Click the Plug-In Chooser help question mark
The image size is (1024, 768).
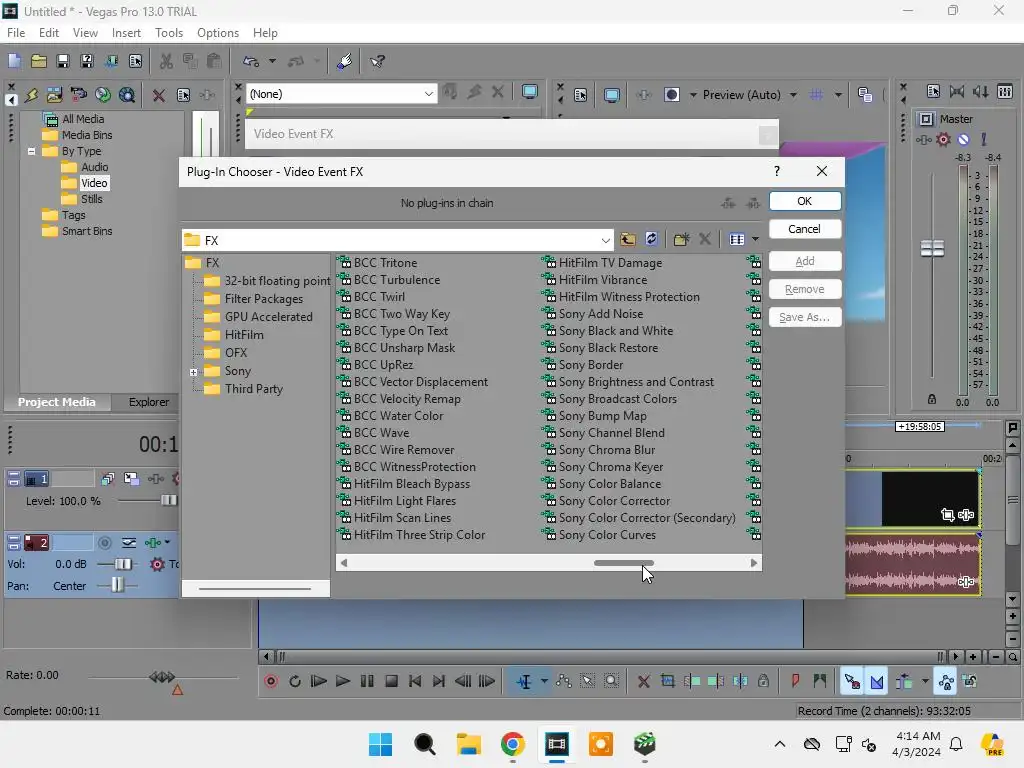point(776,171)
